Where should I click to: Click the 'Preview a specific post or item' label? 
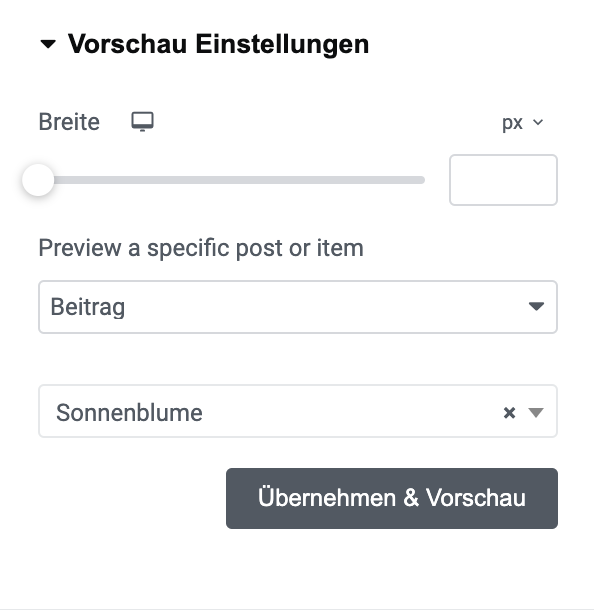[x=201, y=248]
